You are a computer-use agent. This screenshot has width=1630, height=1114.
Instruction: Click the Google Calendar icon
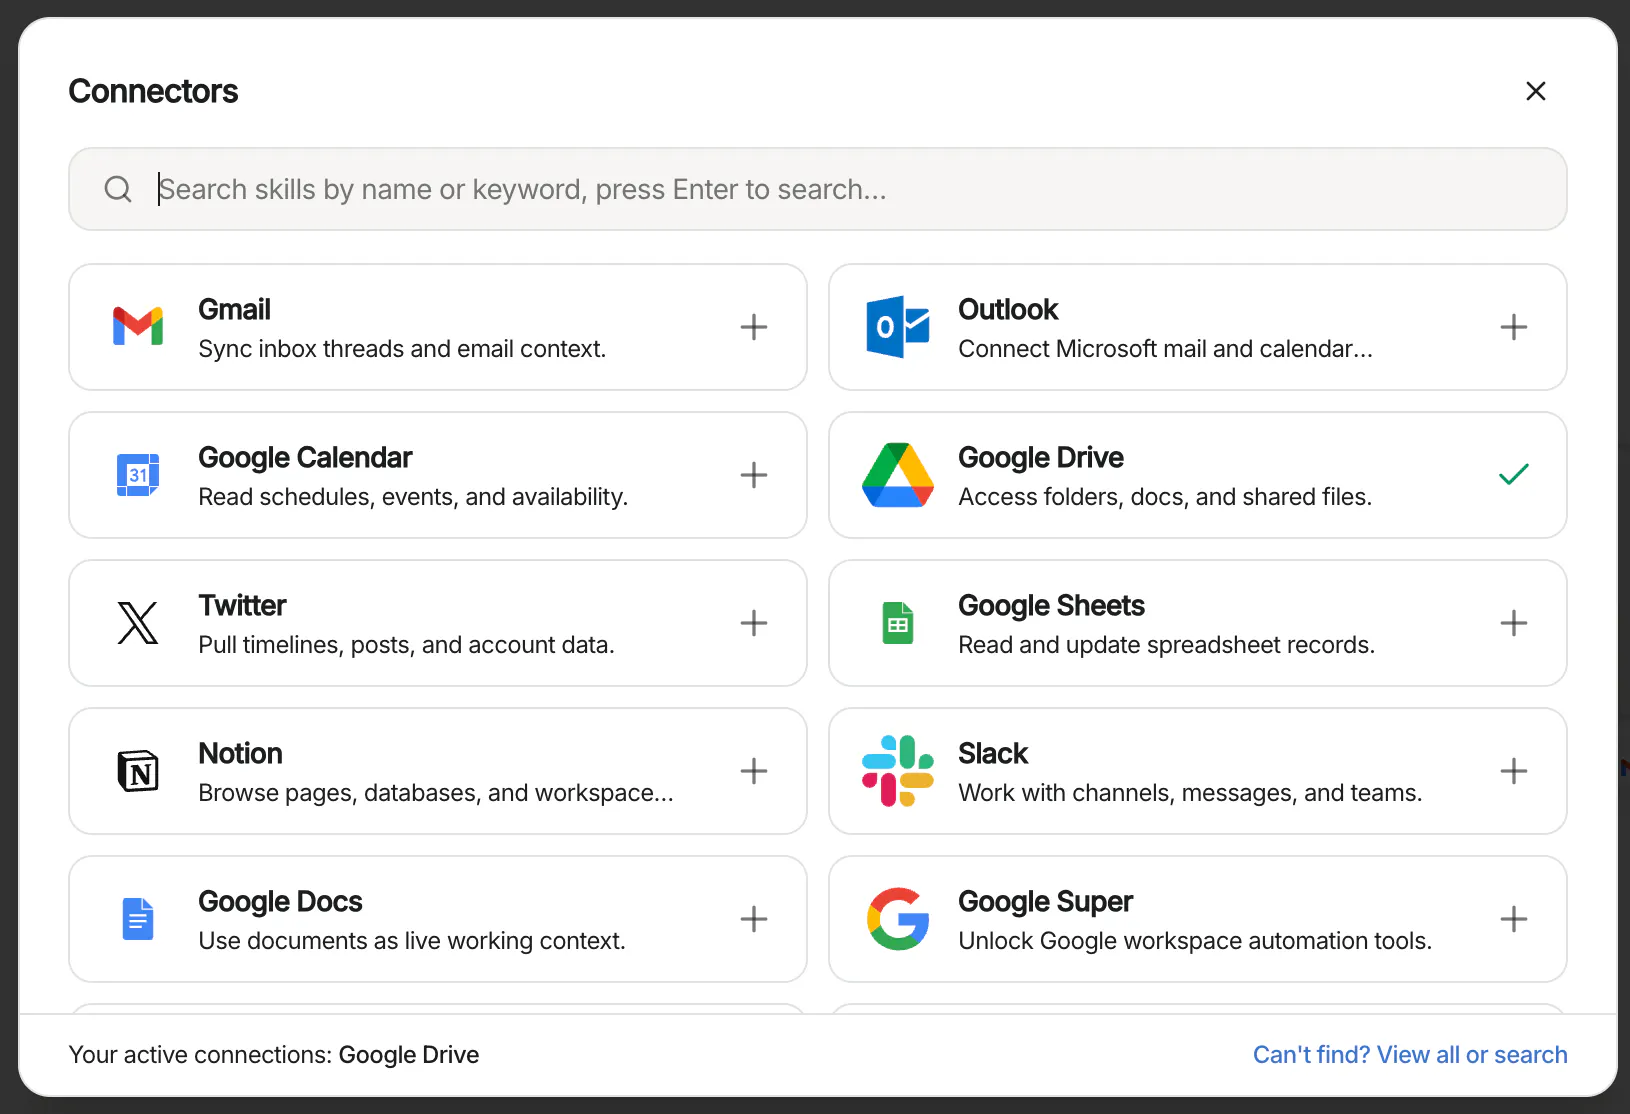tap(138, 475)
